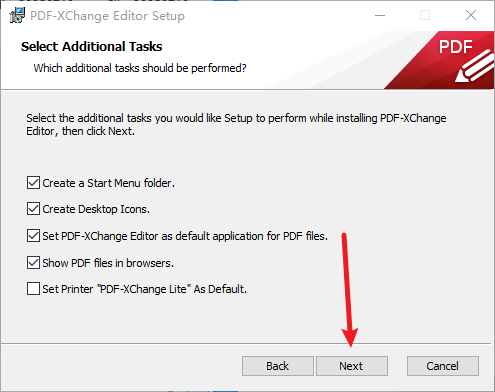Image resolution: width=495 pixels, height=392 pixels.
Task: Click the 'Show PDF files in browsers.' label text
Action: click(x=108, y=263)
